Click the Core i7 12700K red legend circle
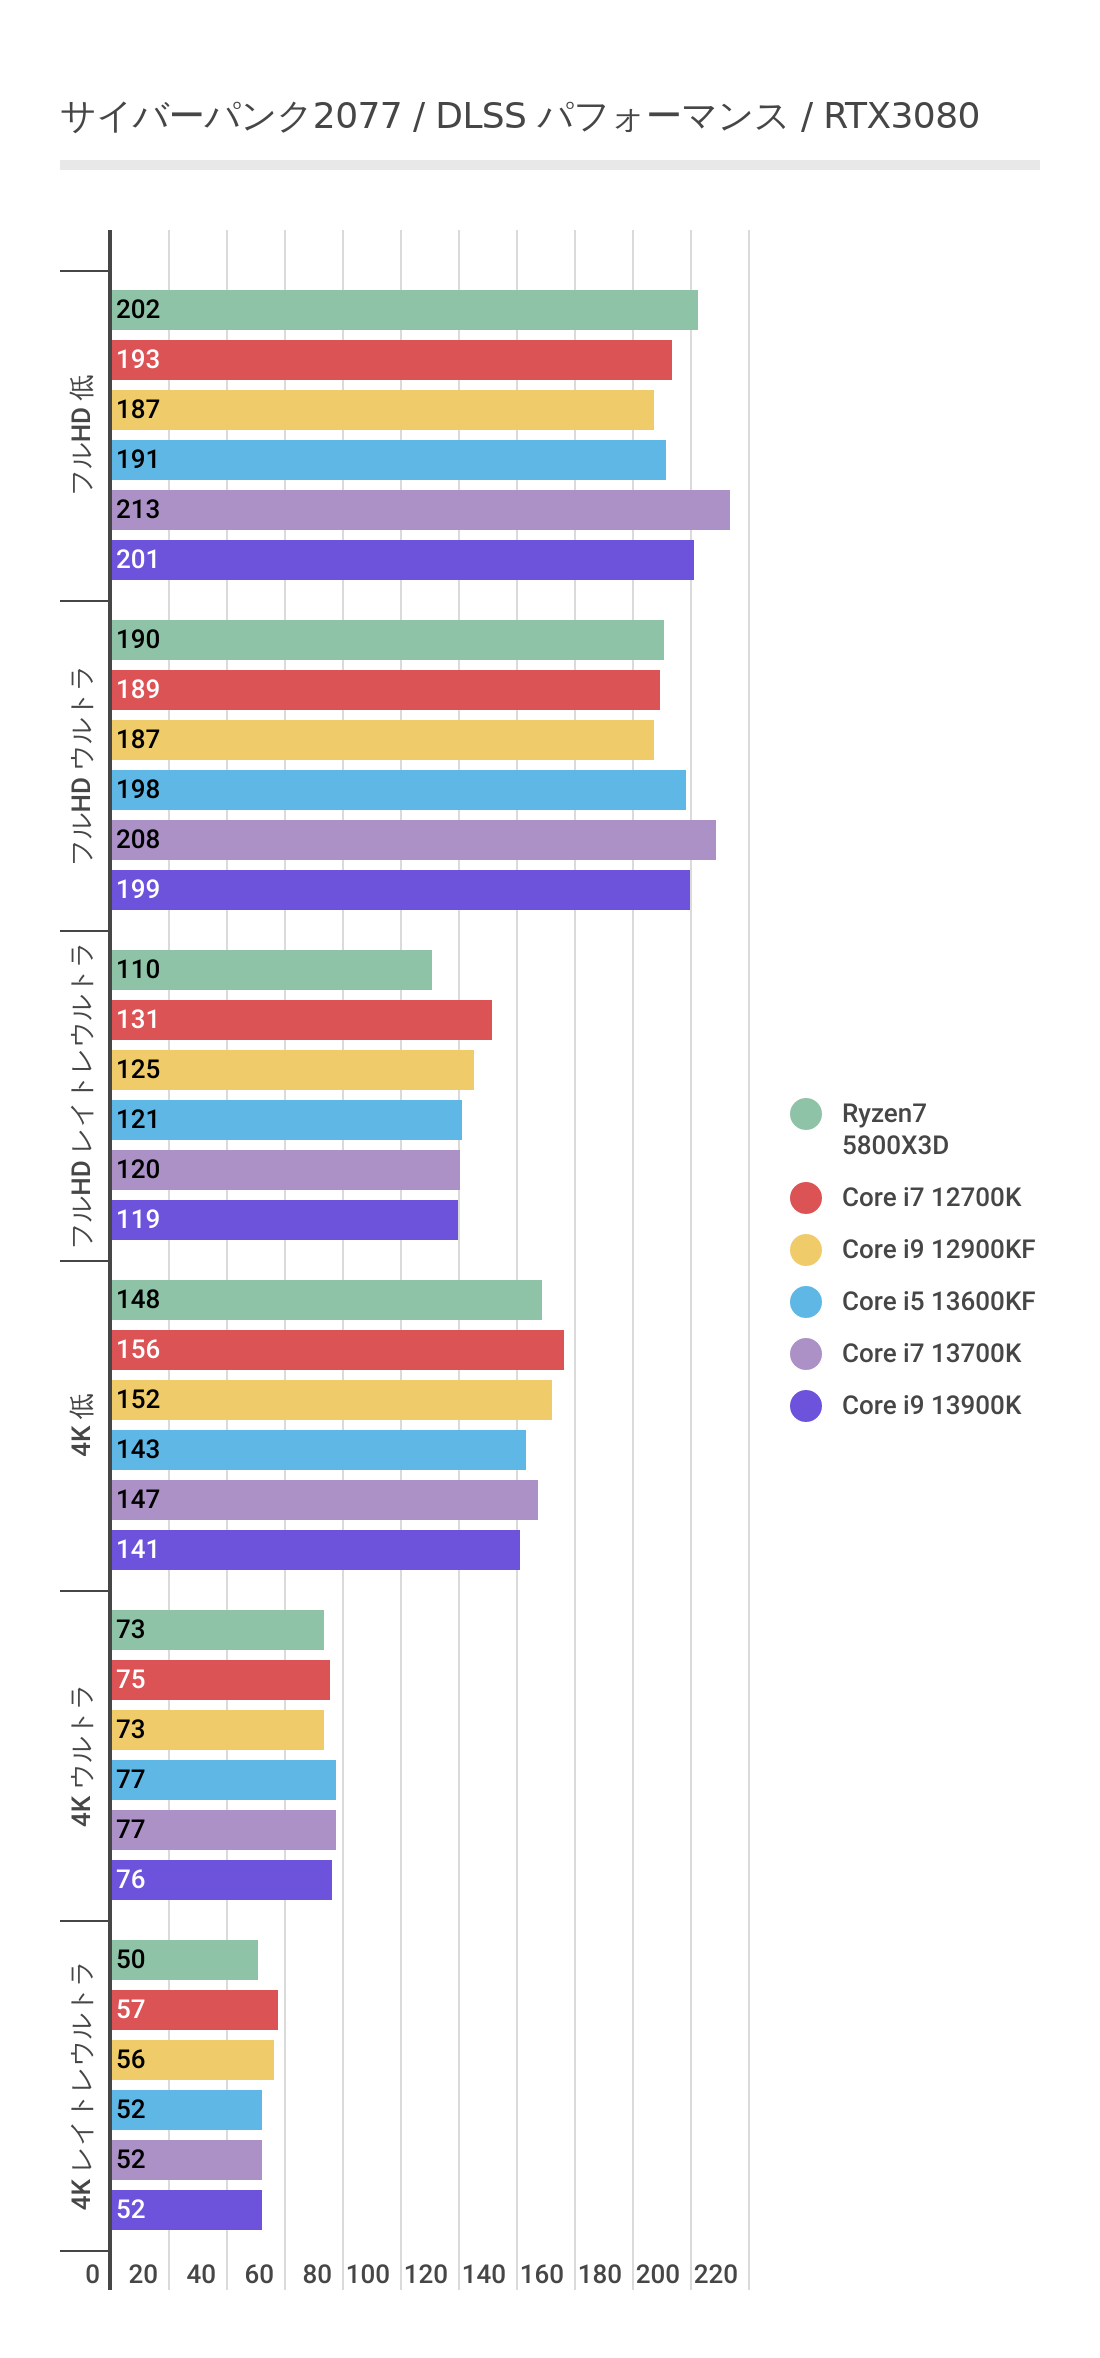Viewport: 1100px width, 2358px height. [x=805, y=1198]
